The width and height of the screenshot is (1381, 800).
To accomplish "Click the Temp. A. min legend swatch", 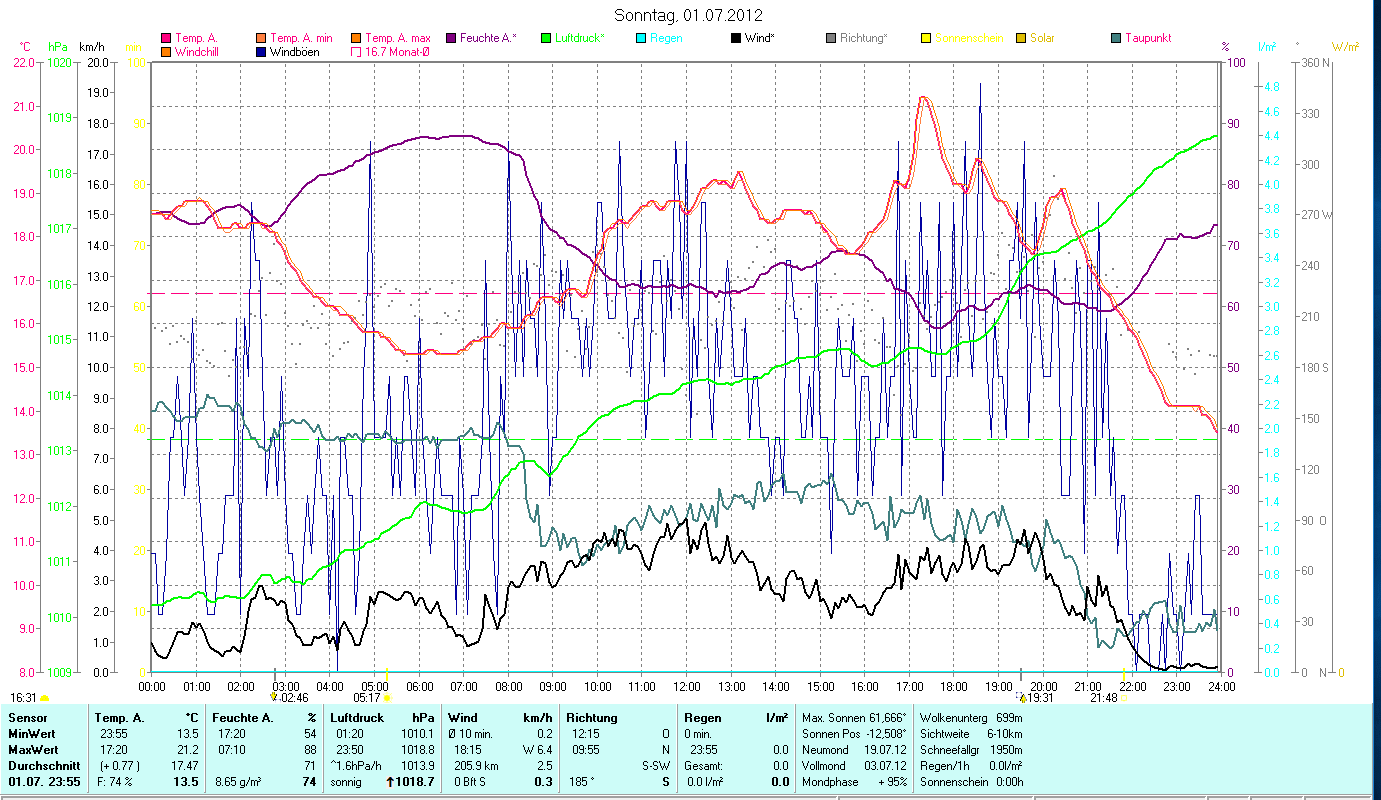I will [262, 38].
